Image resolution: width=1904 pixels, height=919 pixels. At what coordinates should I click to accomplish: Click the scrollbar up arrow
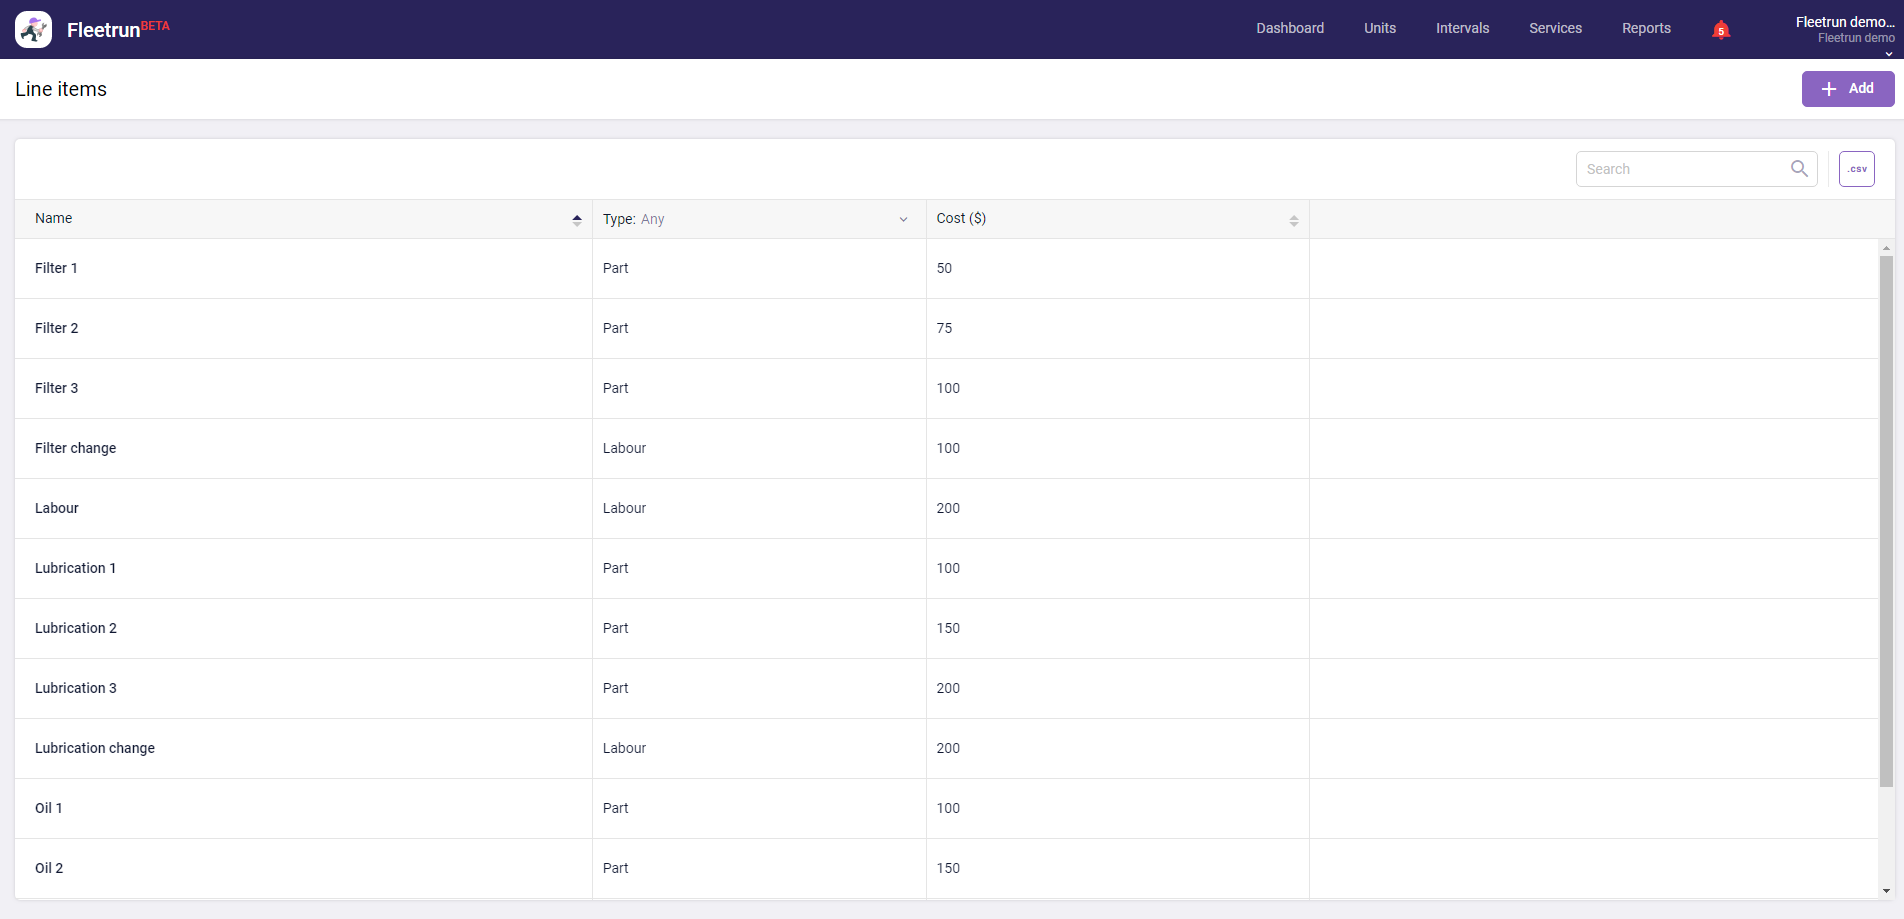pyautogui.click(x=1886, y=247)
